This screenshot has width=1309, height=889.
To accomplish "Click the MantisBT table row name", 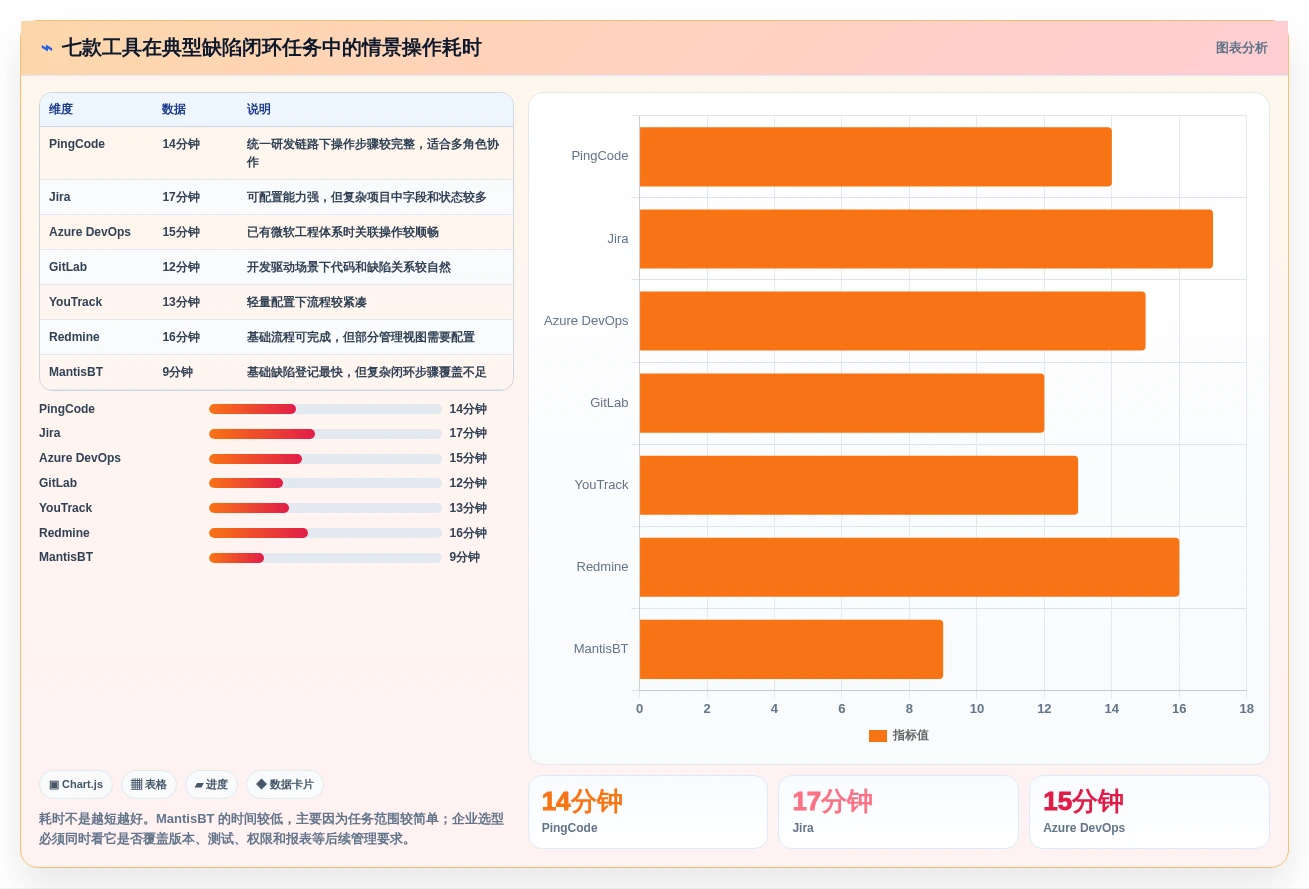I will pyautogui.click(x=76, y=372).
